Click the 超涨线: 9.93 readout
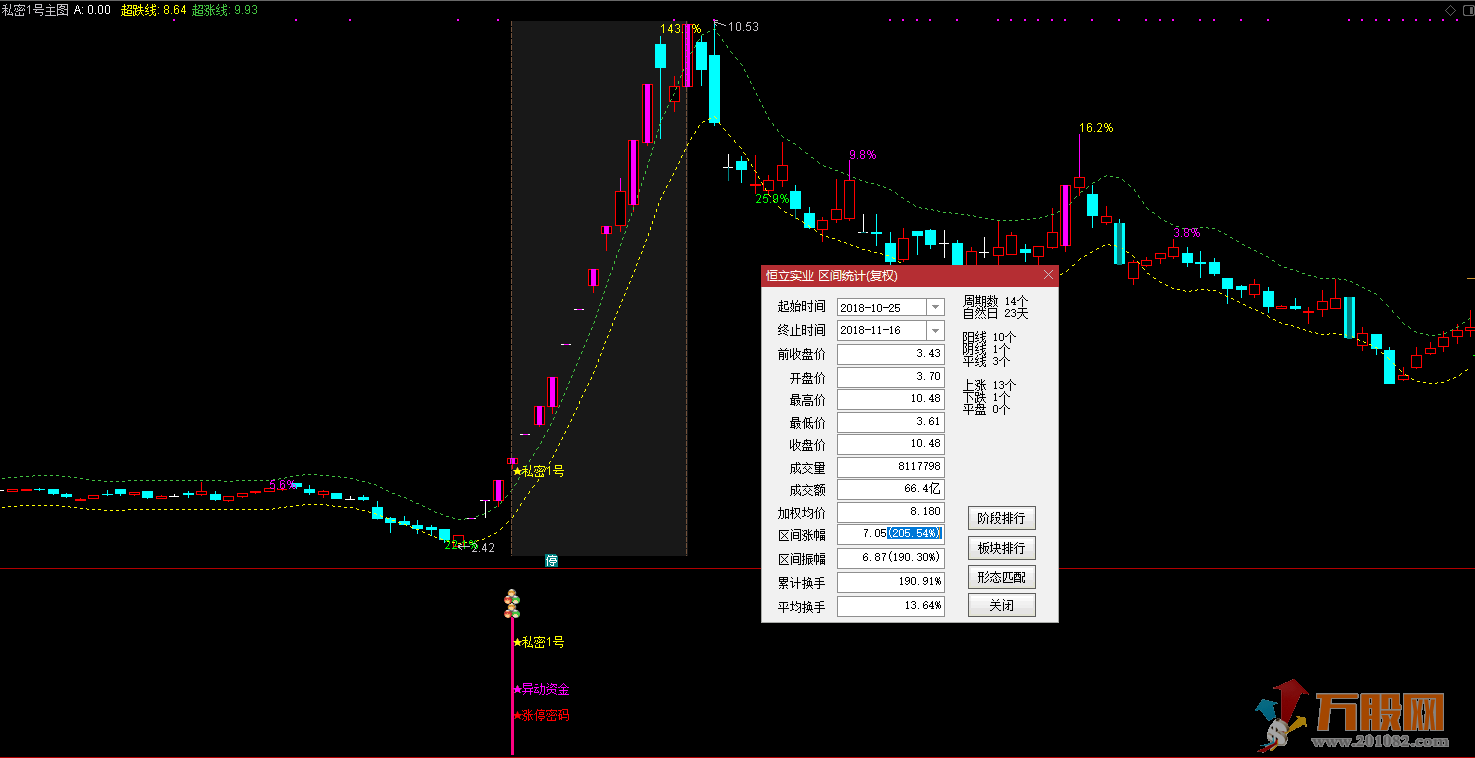 click(225, 9)
